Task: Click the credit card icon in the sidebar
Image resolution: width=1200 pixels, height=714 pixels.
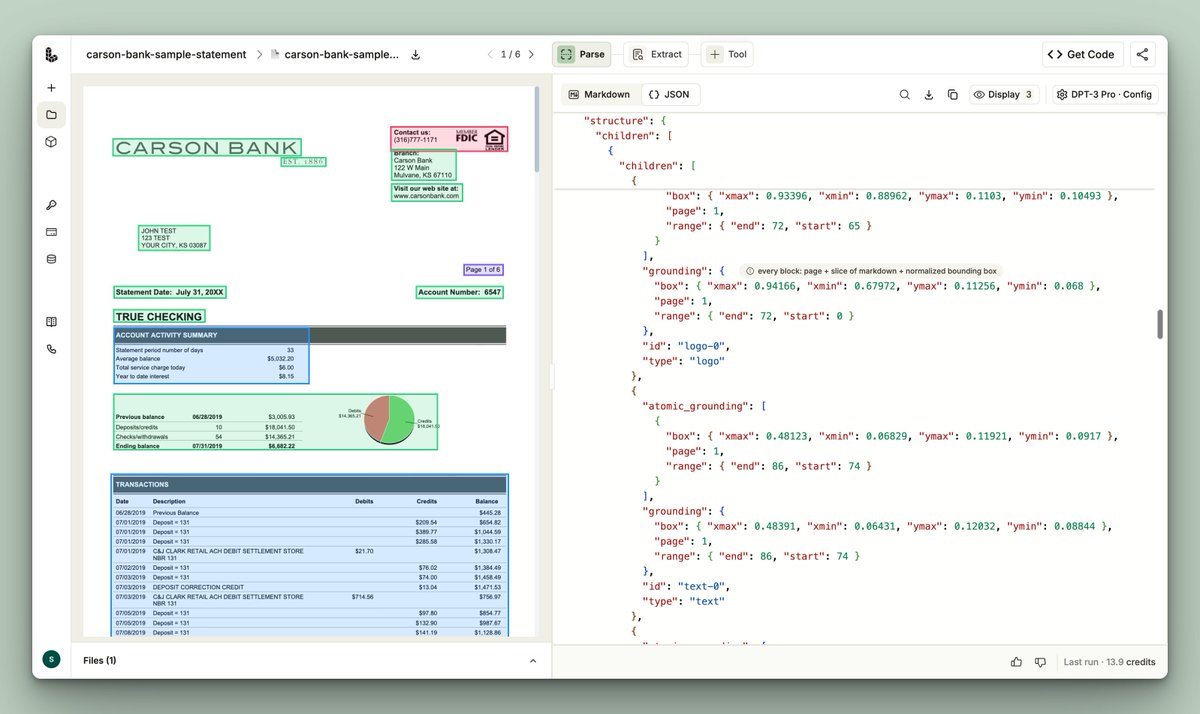Action: (51, 232)
